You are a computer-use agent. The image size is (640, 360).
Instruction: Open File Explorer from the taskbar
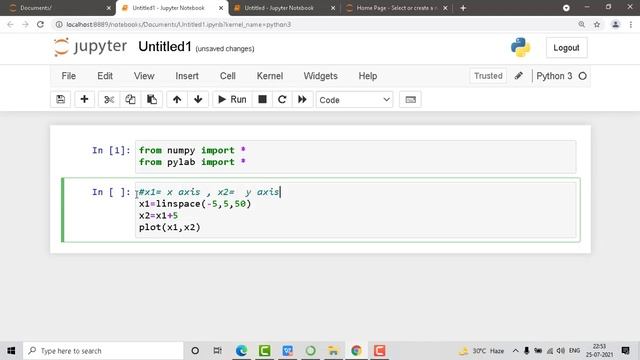coord(333,351)
